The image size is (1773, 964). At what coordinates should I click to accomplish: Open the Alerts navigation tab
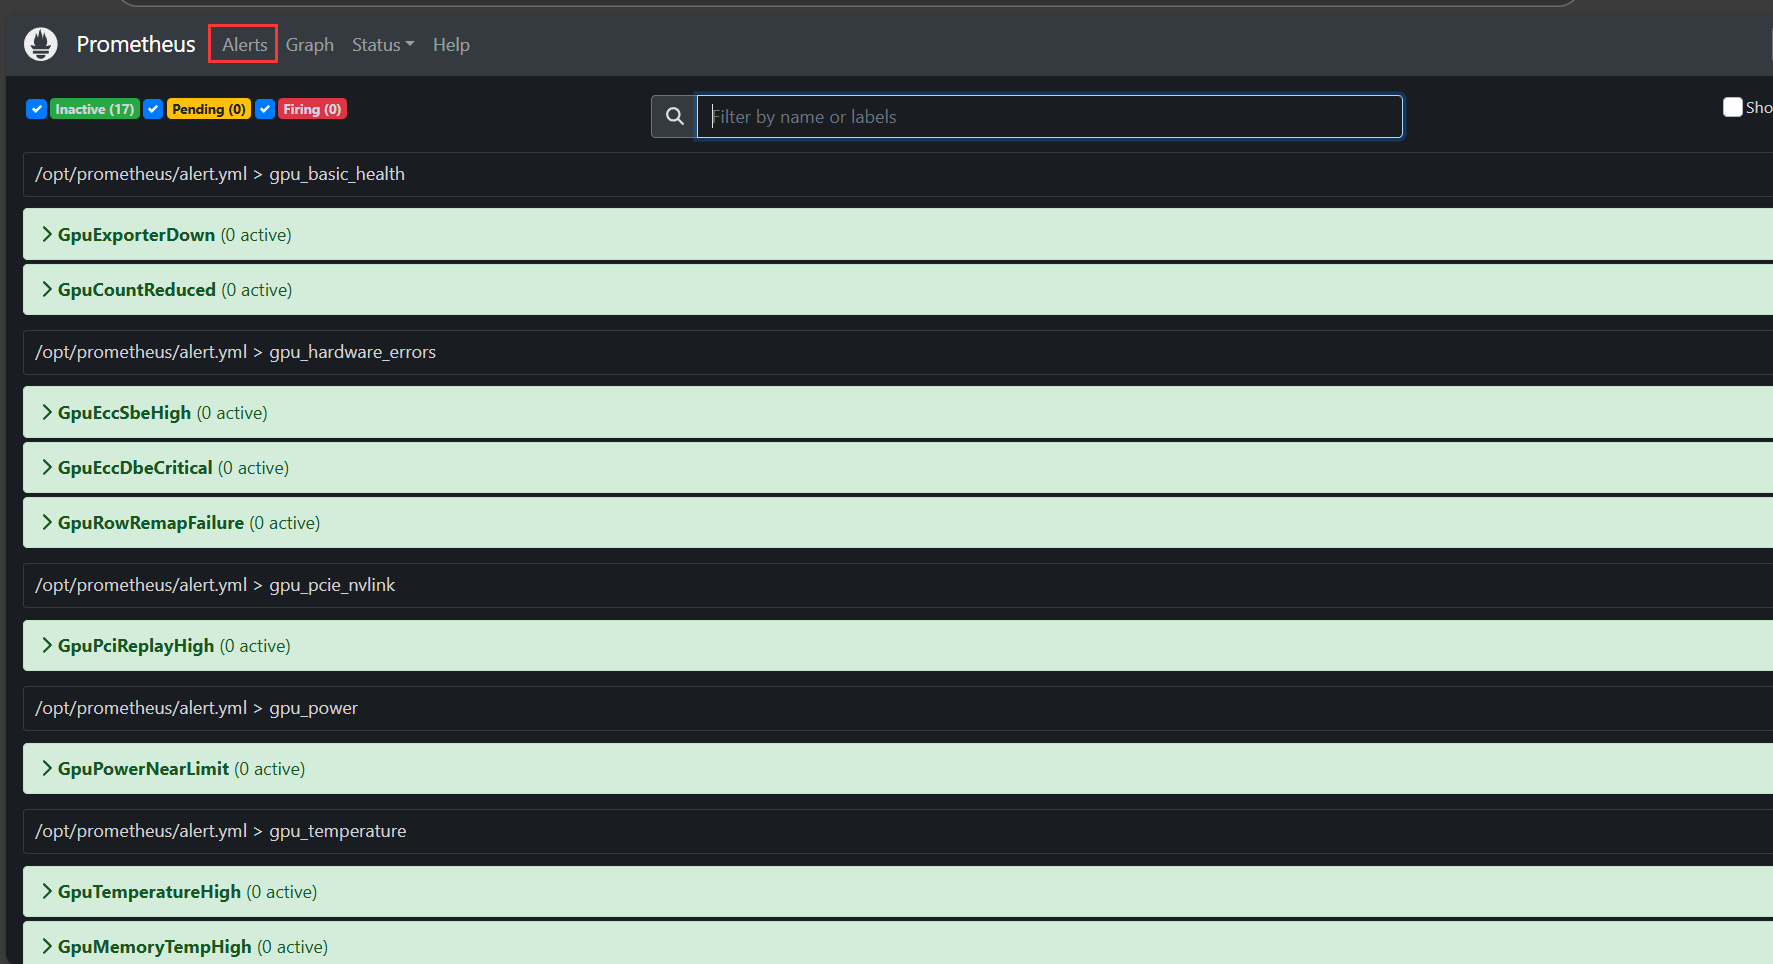244,45
